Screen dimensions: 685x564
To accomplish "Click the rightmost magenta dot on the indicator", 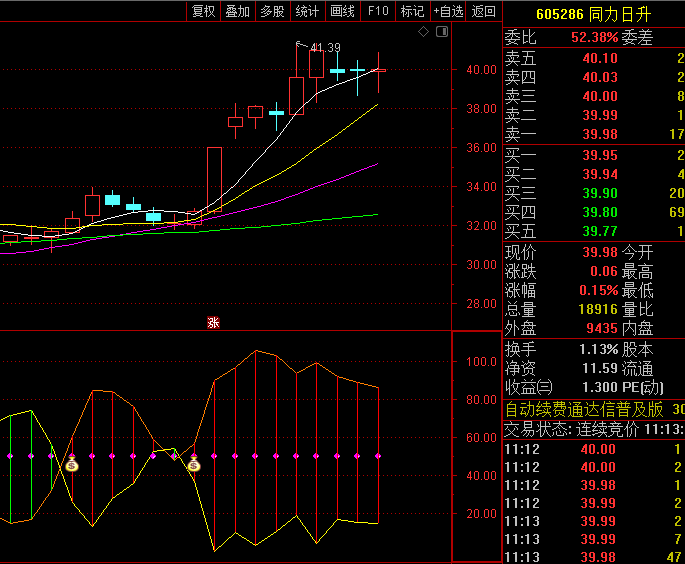I will click(378, 456).
